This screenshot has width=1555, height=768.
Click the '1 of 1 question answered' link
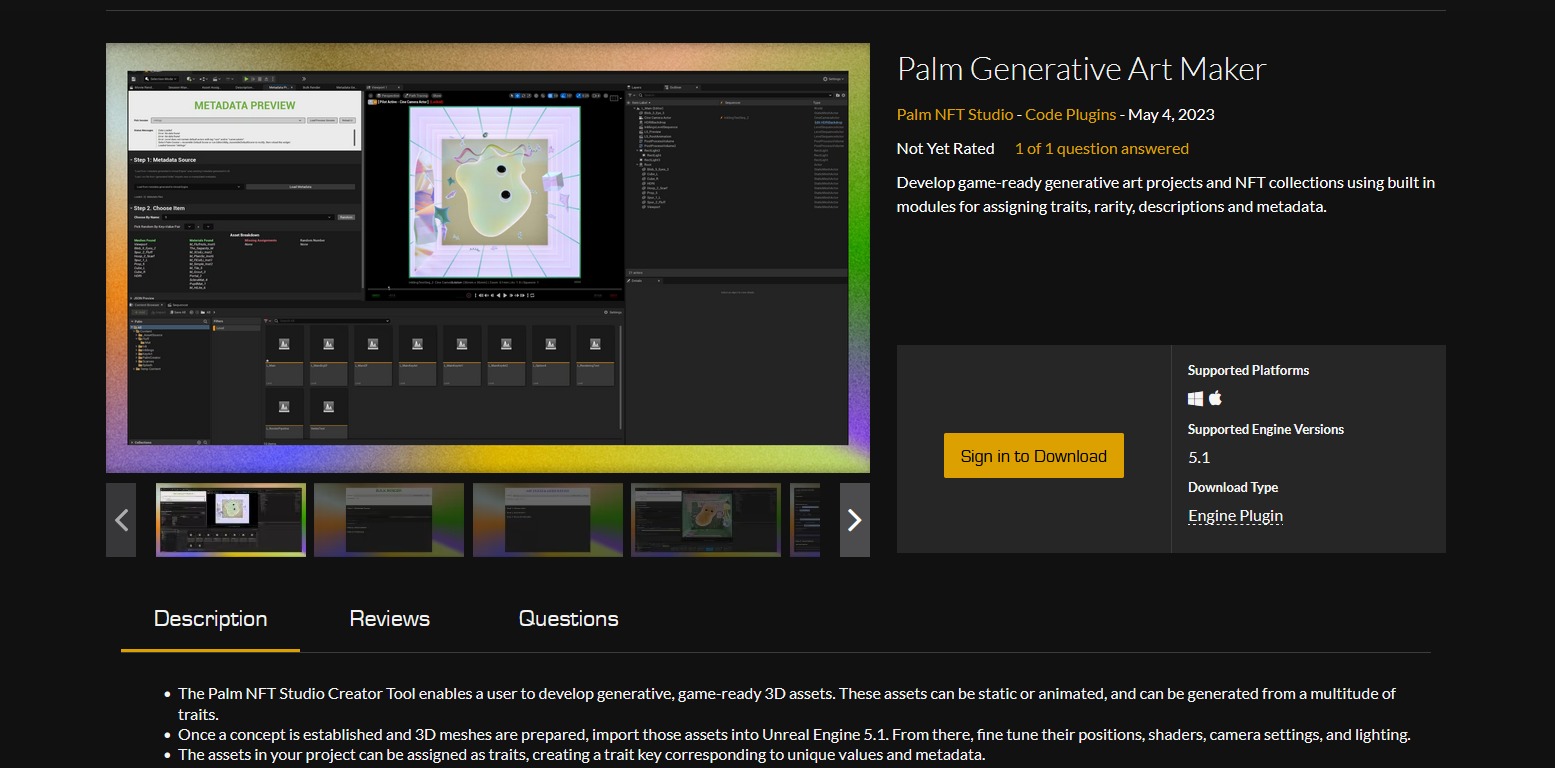tap(1101, 148)
